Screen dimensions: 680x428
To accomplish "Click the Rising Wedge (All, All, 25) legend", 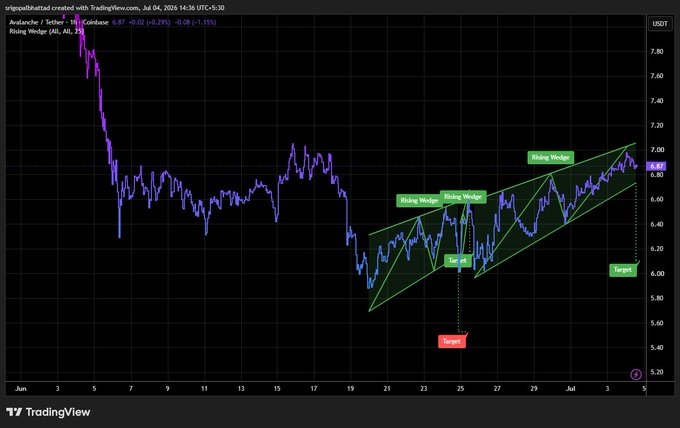I will click(x=46, y=31).
